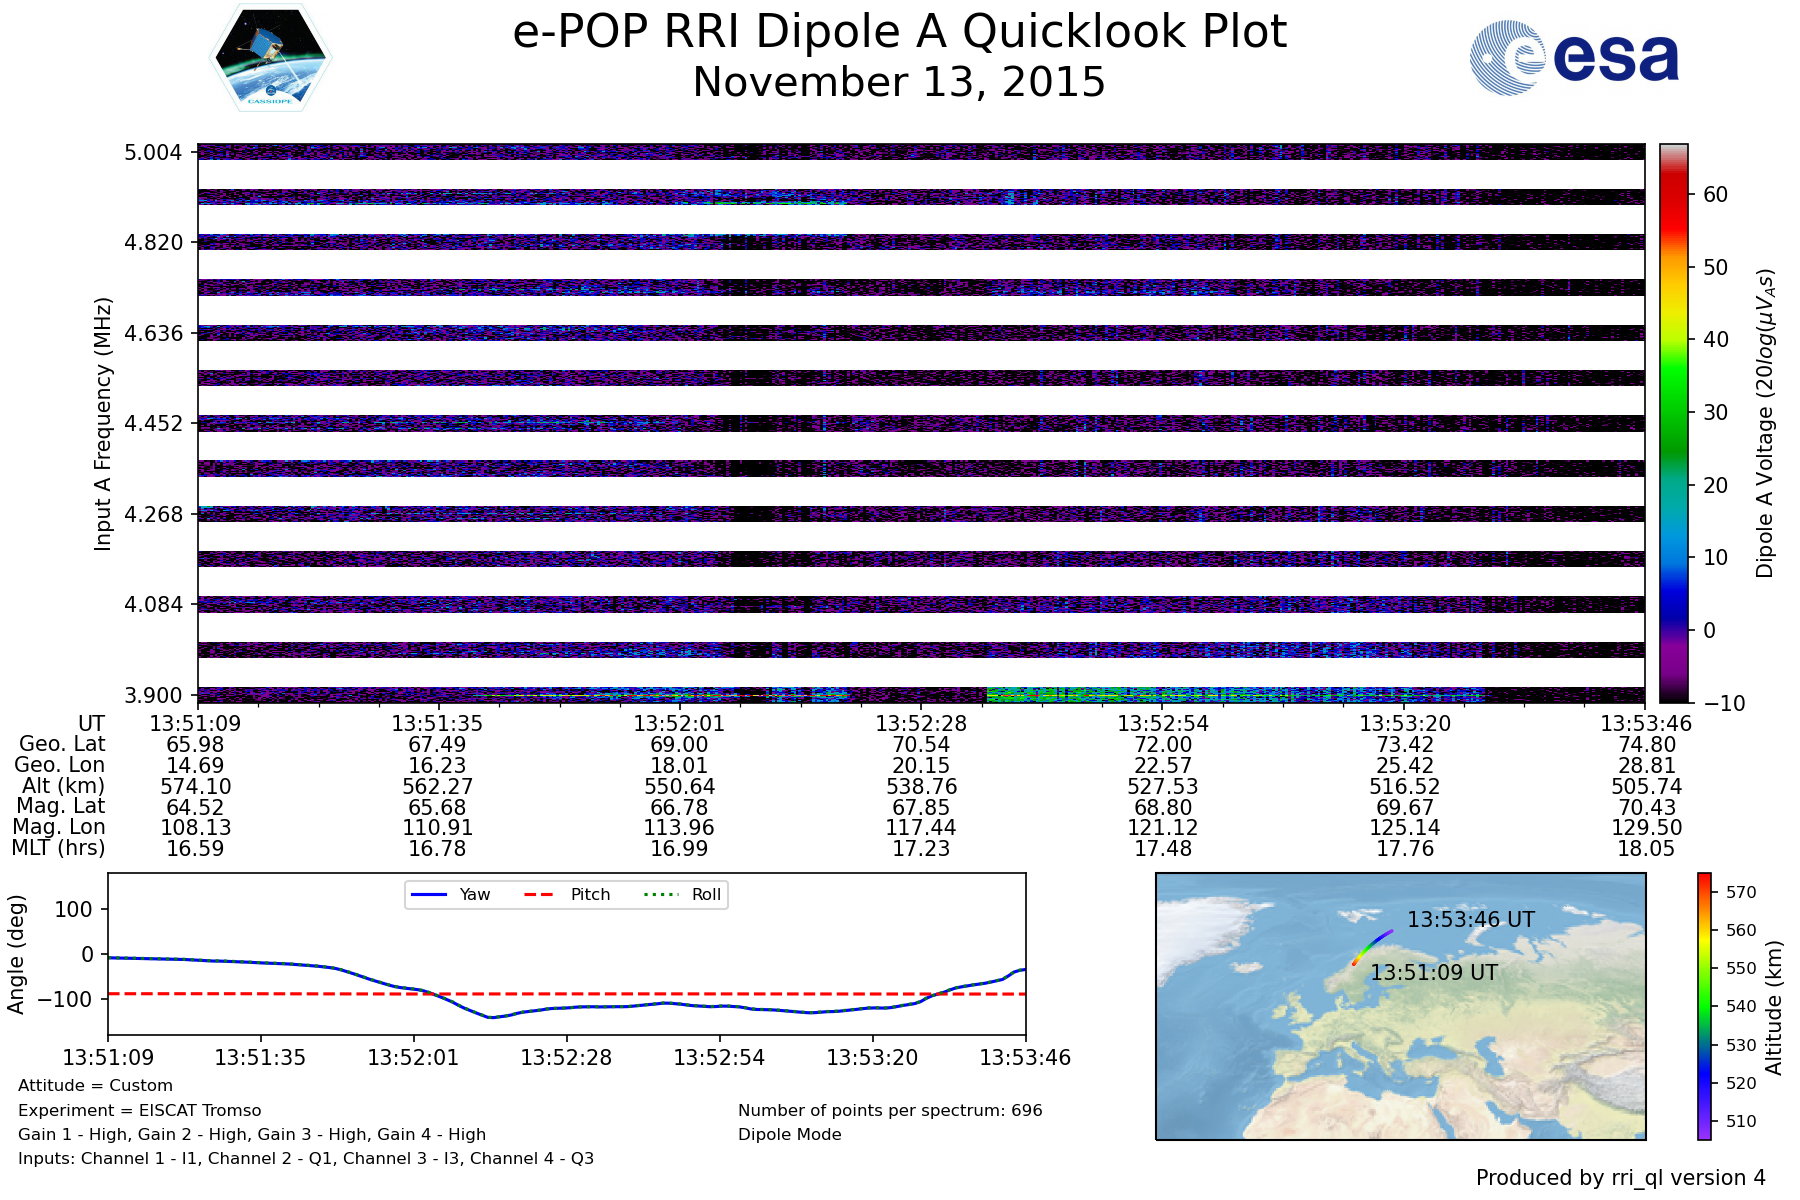Viewport: 1800px width, 1200px height.
Task: Click the date 'November 13, 2015'
Action: (899, 82)
